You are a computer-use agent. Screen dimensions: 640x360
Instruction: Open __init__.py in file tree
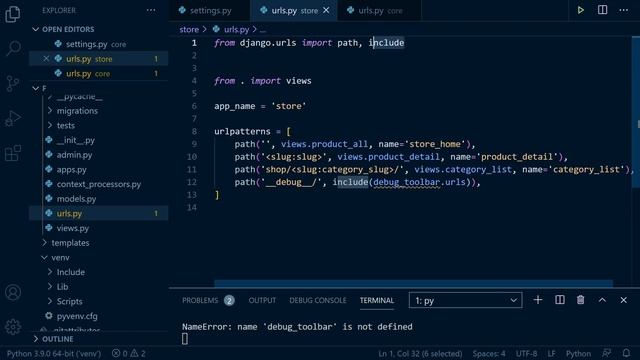76,140
